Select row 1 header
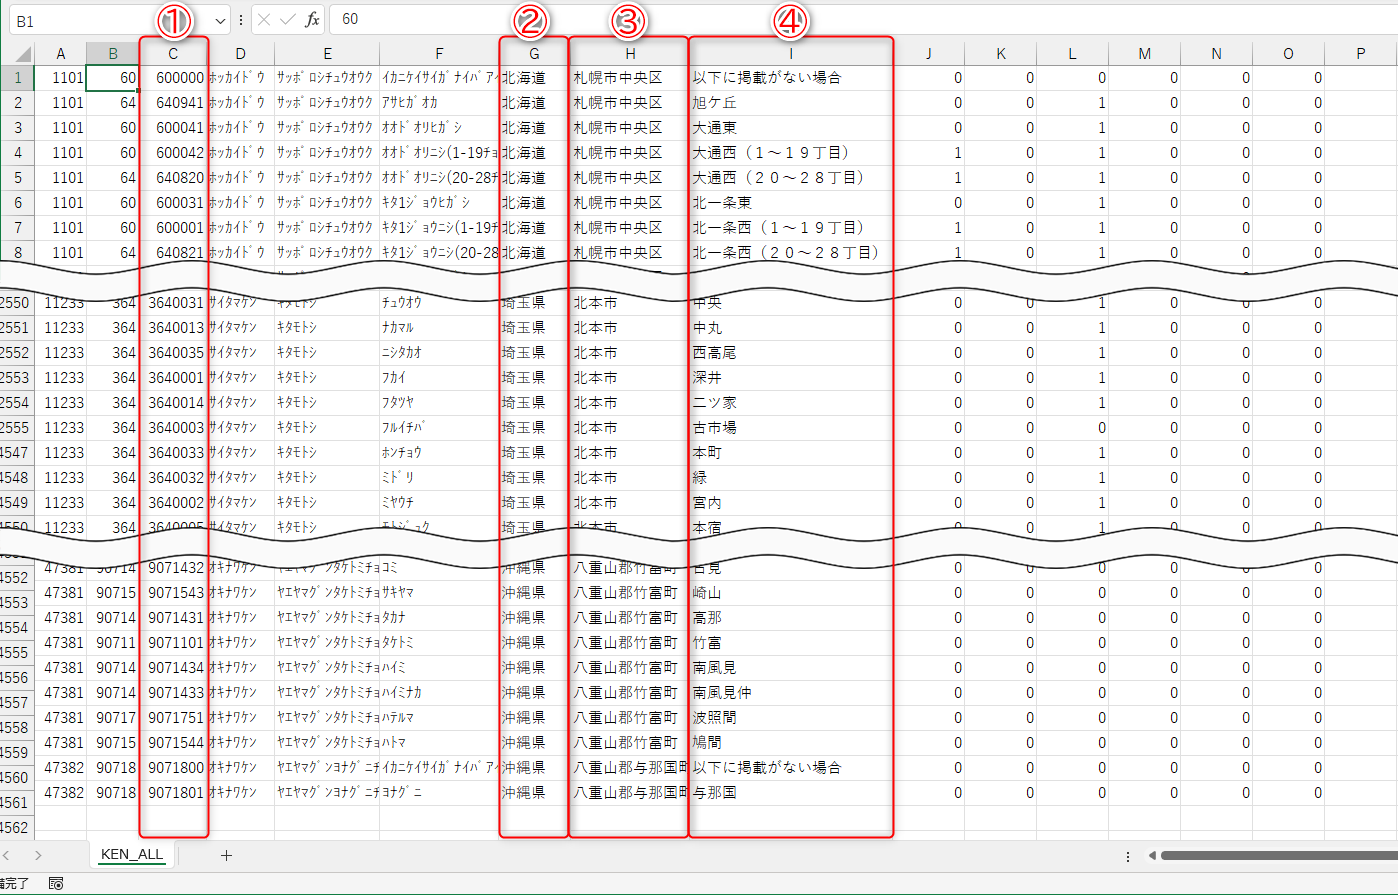 [17, 77]
